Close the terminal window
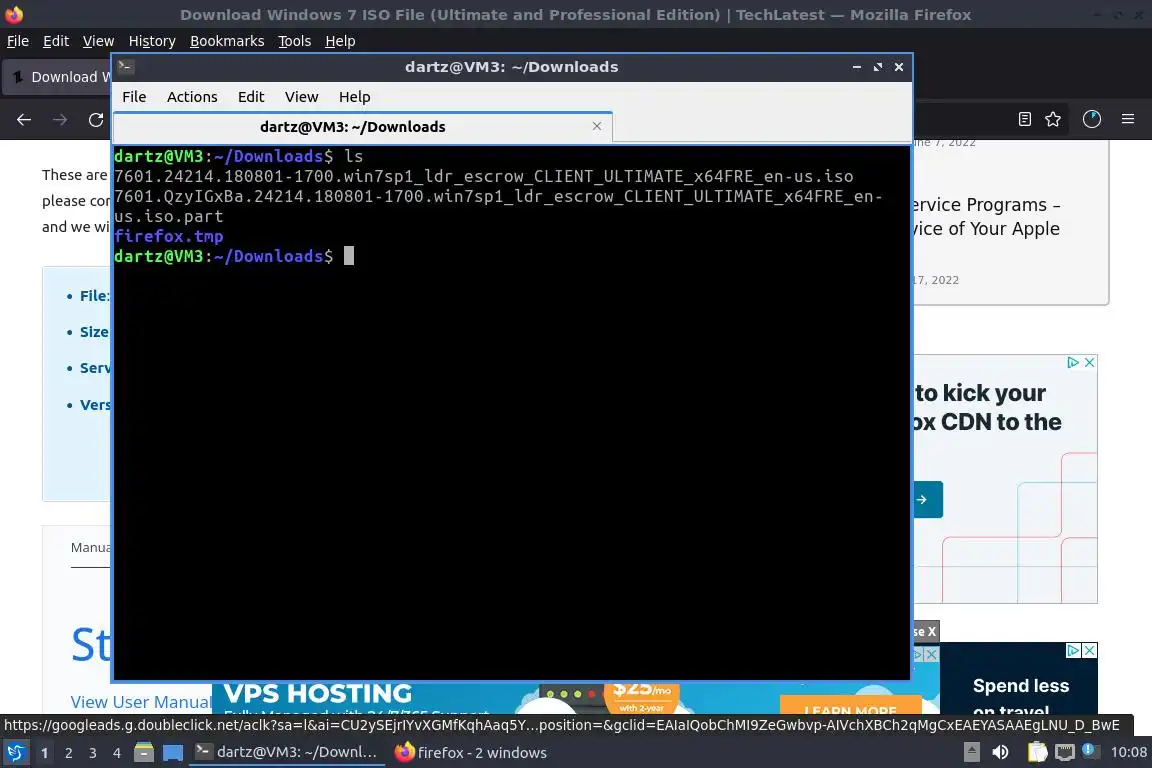Viewport: 1152px width, 768px height. coord(899,67)
